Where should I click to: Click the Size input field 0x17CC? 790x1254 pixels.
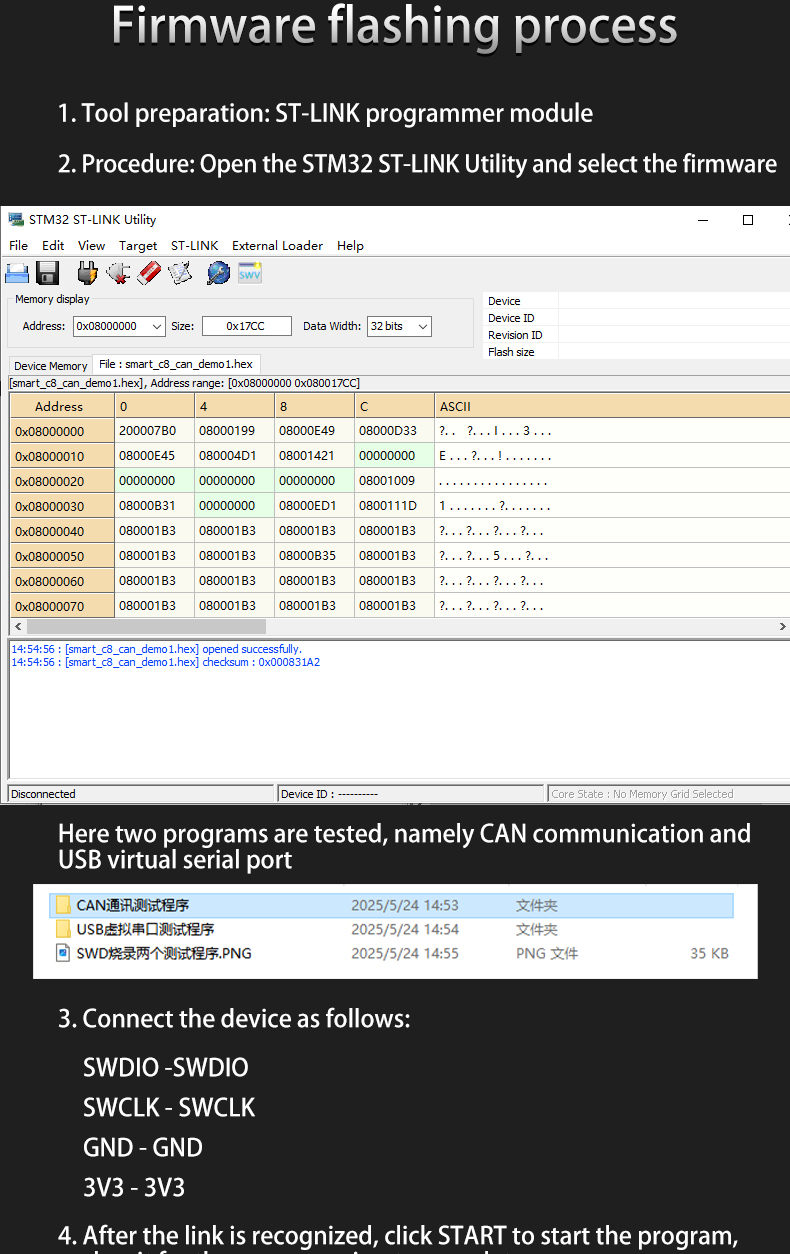(x=246, y=326)
